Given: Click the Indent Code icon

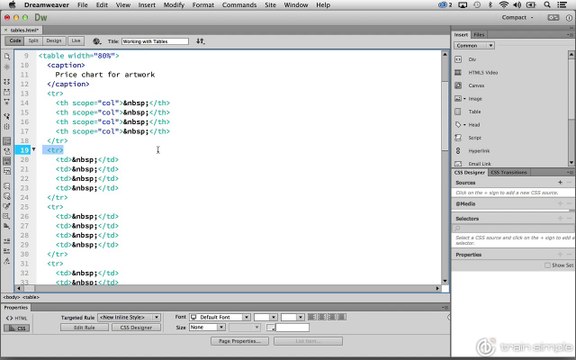Looking at the screenshot, I should point(7,241).
